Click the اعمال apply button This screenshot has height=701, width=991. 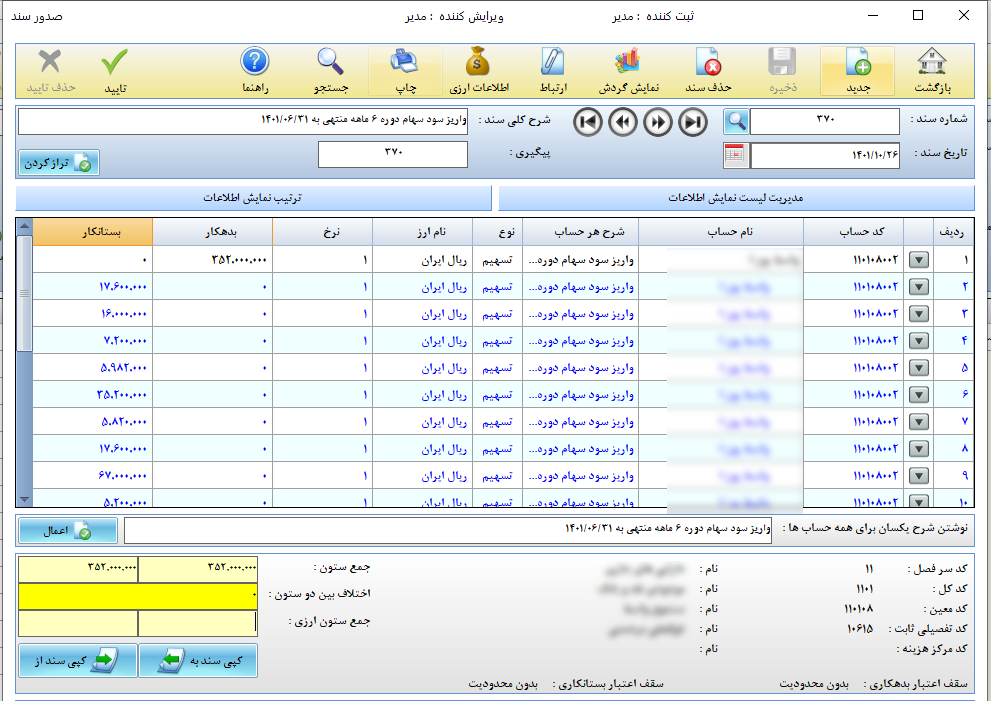click(x=68, y=530)
